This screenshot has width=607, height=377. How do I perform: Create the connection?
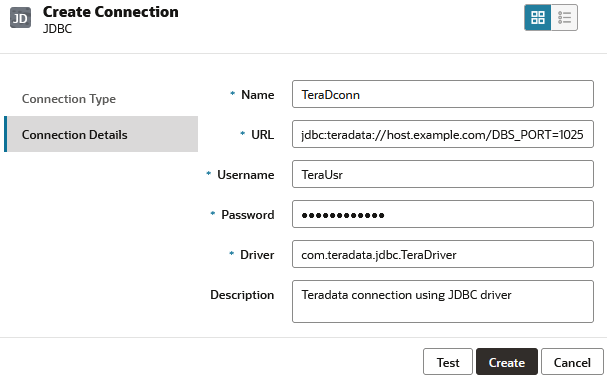click(507, 362)
